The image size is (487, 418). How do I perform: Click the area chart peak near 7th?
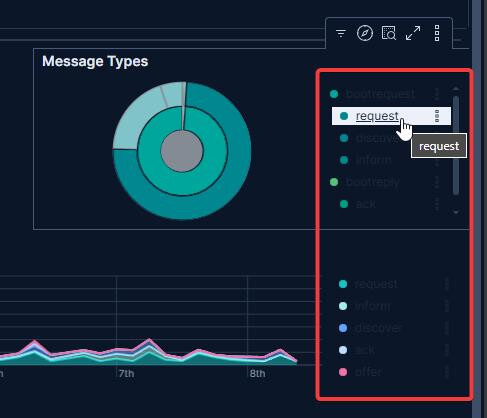tap(149, 340)
